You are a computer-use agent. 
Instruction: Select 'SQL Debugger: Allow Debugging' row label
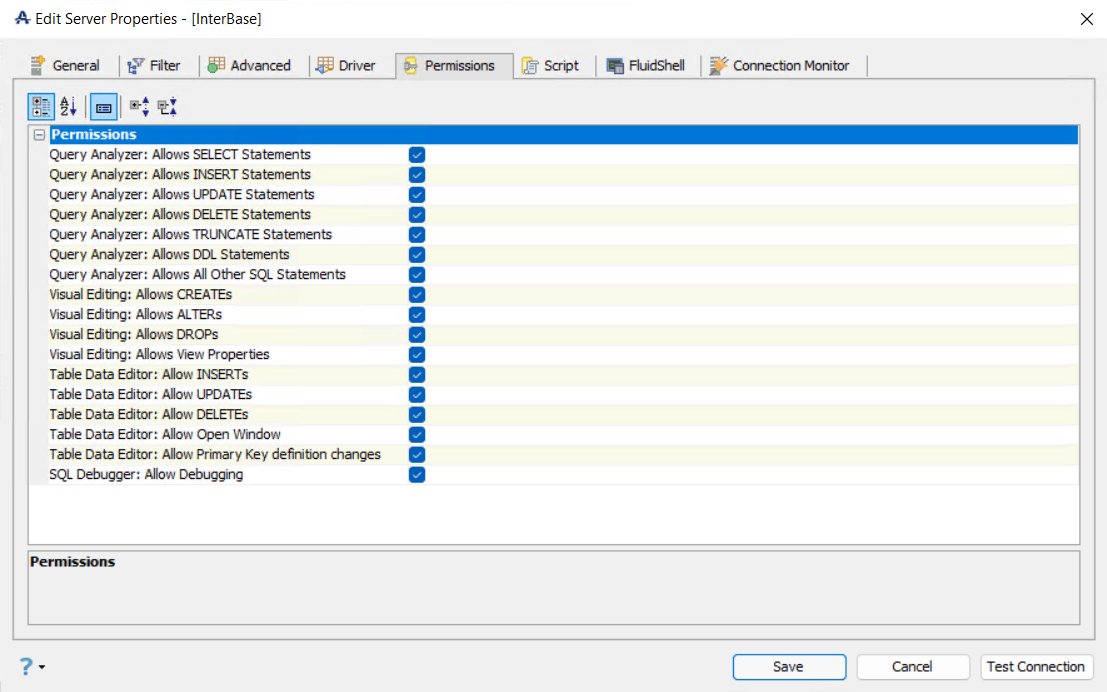pyautogui.click(x=146, y=475)
